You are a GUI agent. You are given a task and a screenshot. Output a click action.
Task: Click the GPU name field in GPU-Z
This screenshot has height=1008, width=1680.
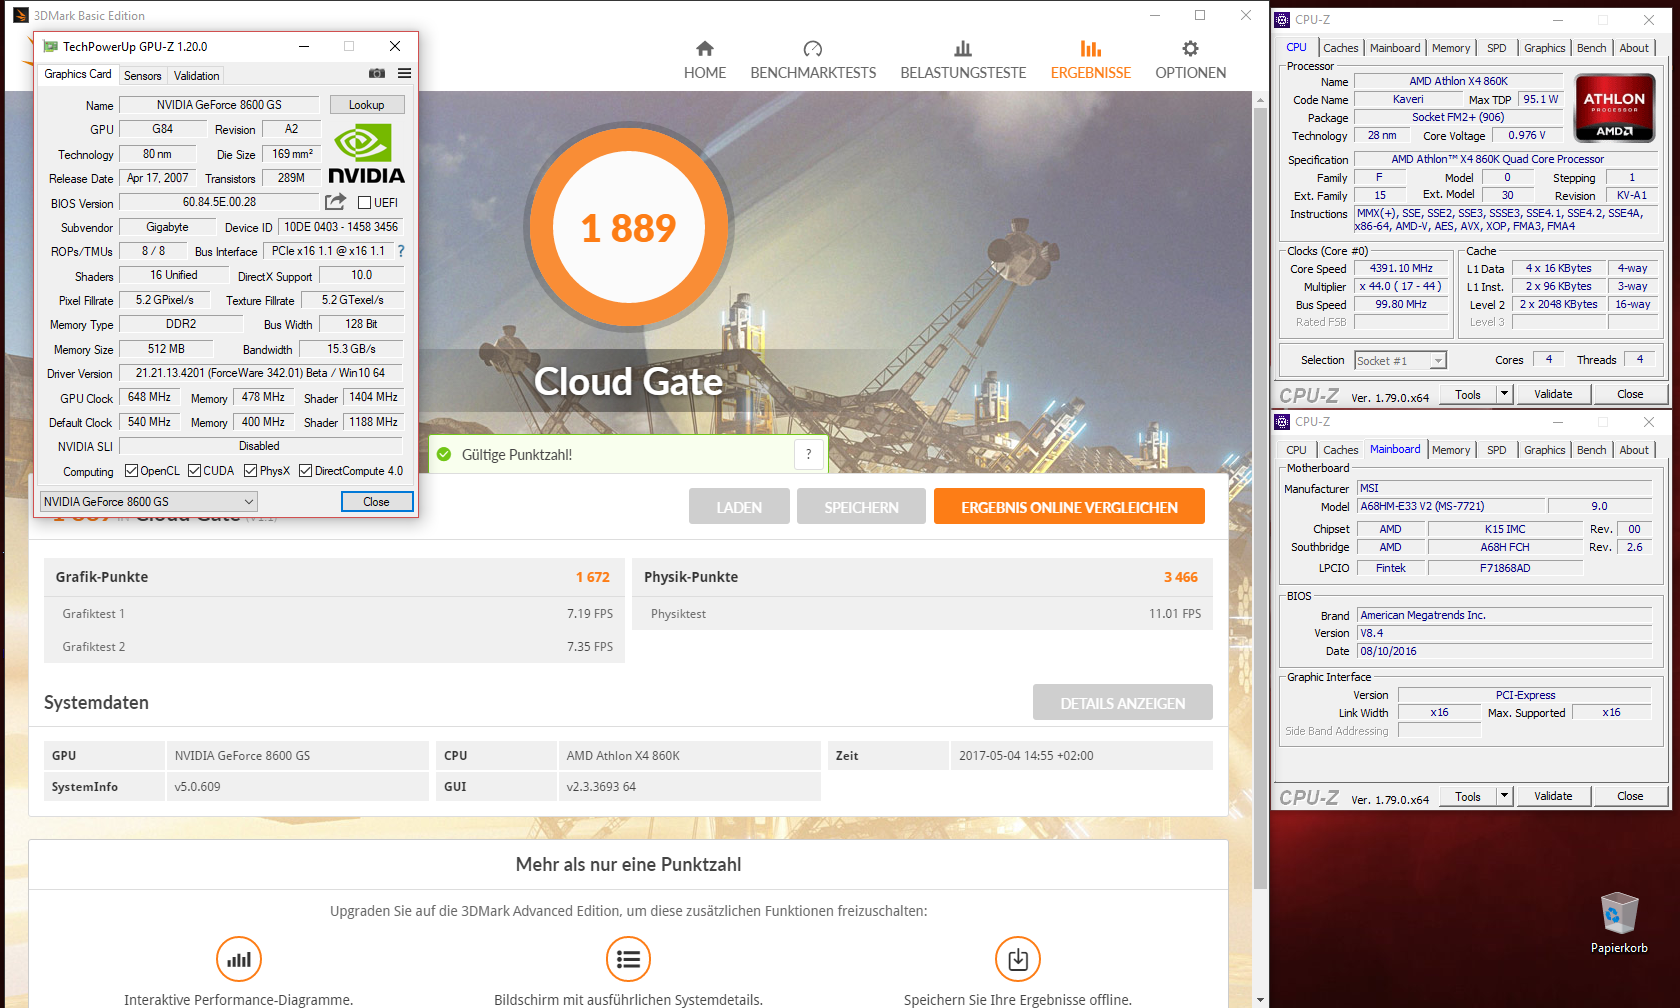tap(219, 105)
